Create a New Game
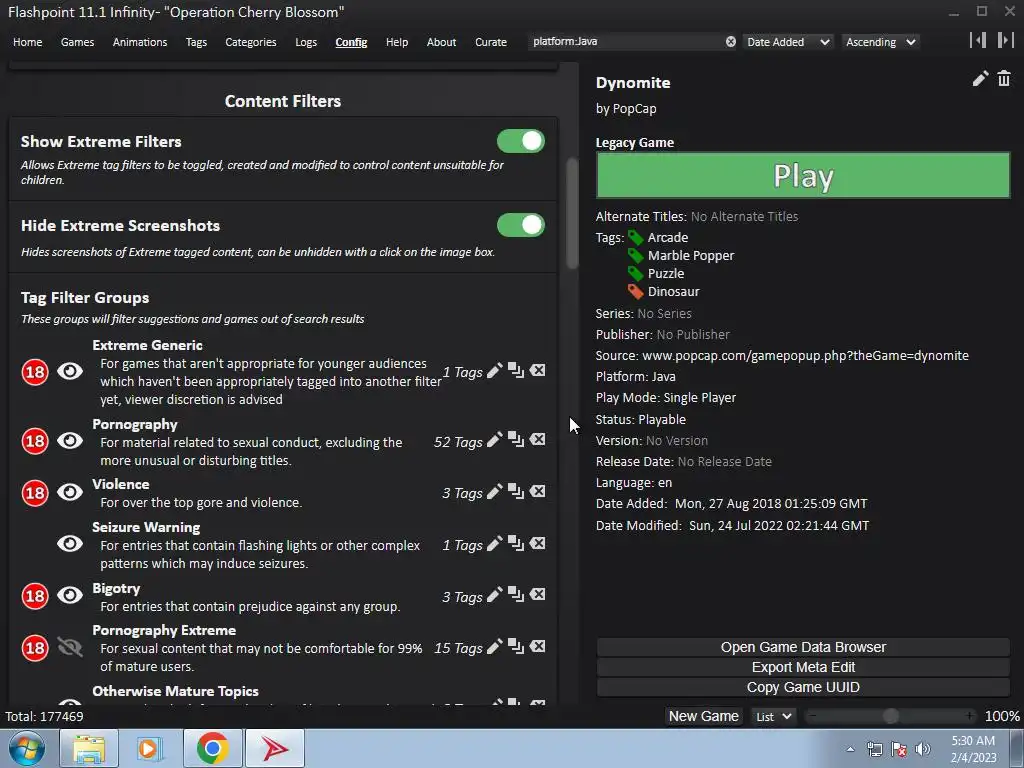This screenshot has width=1024, height=768. pos(703,716)
